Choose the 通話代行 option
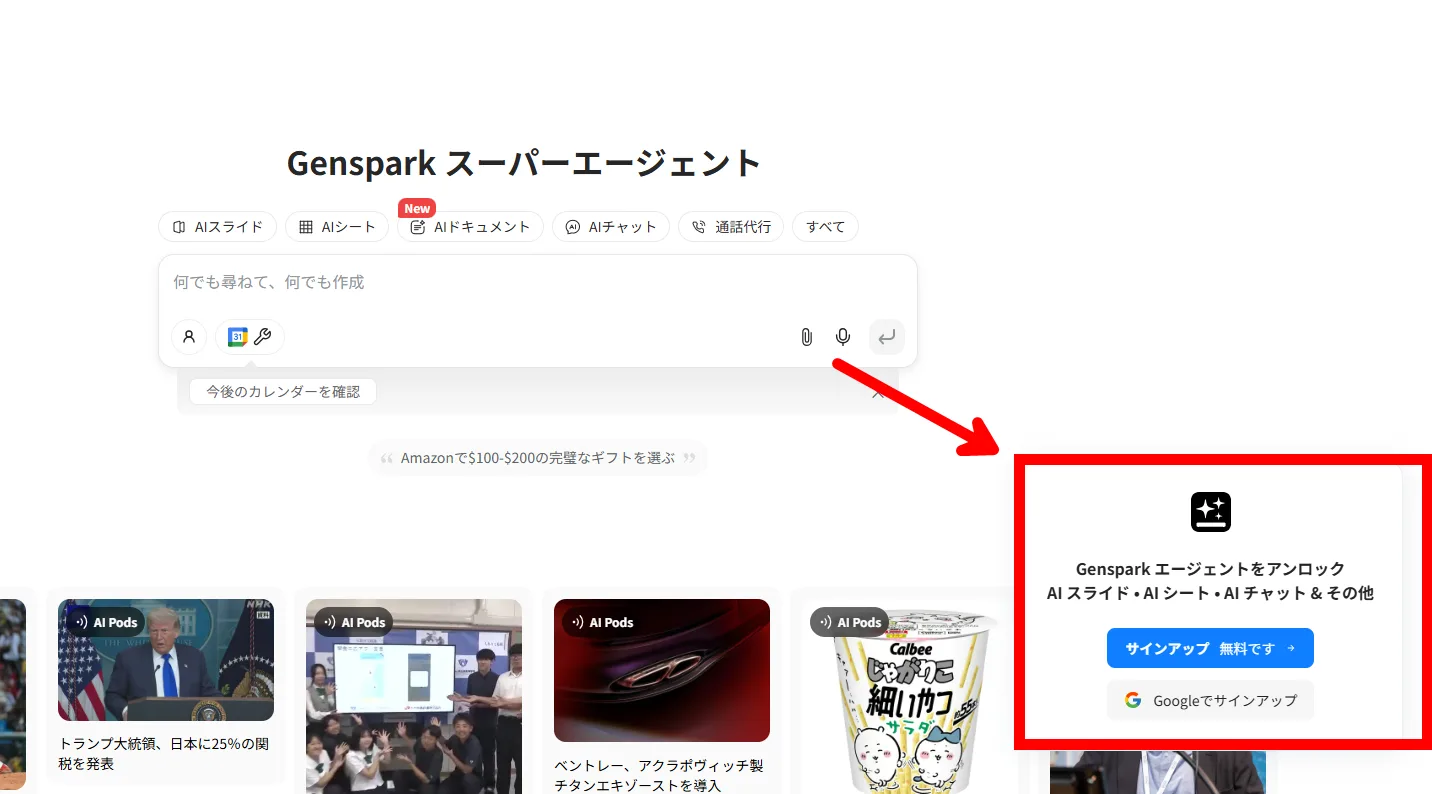Screen dimensions: 1432x794 (x=731, y=227)
